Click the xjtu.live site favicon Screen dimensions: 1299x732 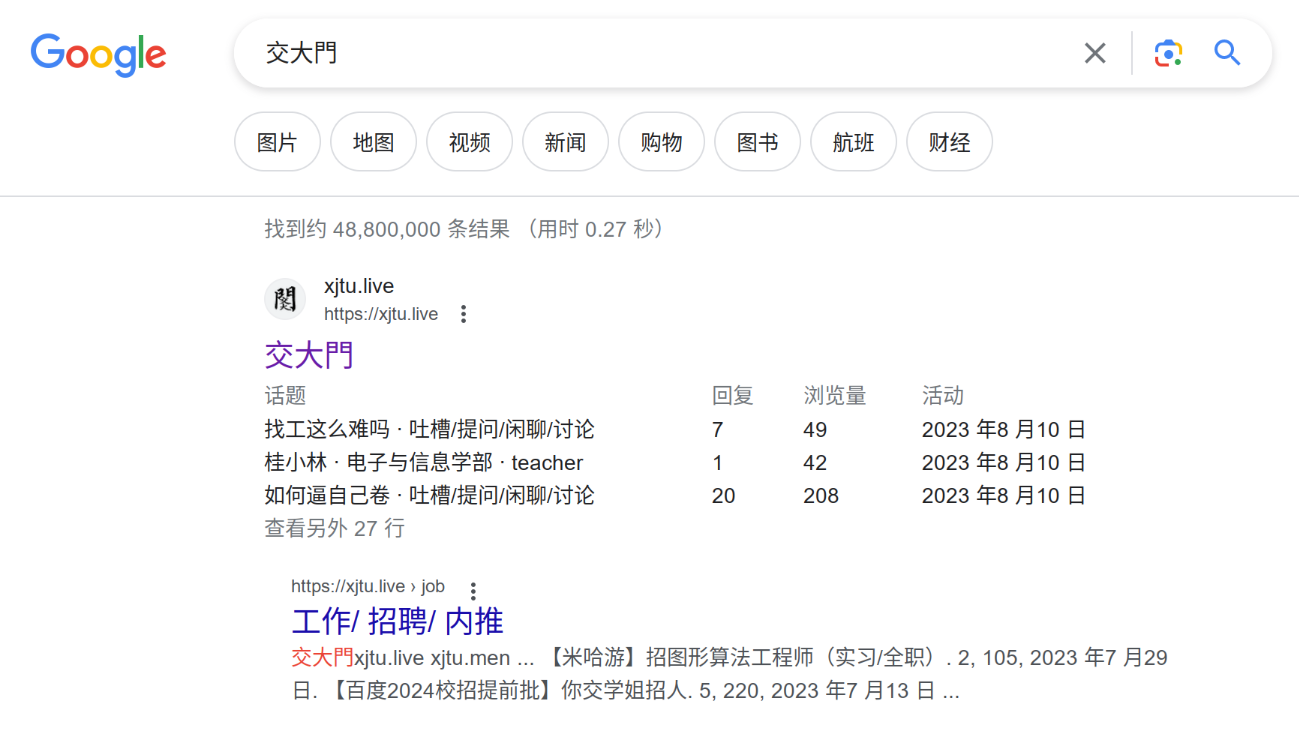click(x=285, y=299)
